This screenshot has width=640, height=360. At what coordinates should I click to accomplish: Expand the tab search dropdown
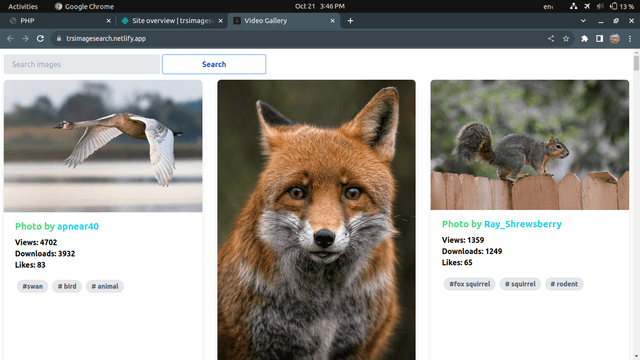click(x=583, y=21)
